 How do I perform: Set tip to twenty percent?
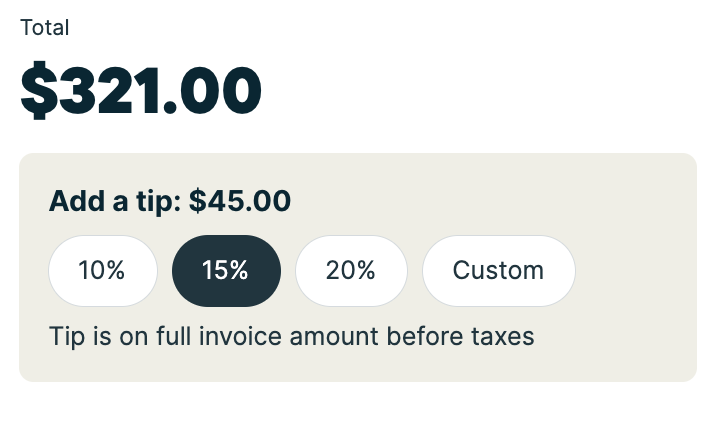tap(350, 270)
